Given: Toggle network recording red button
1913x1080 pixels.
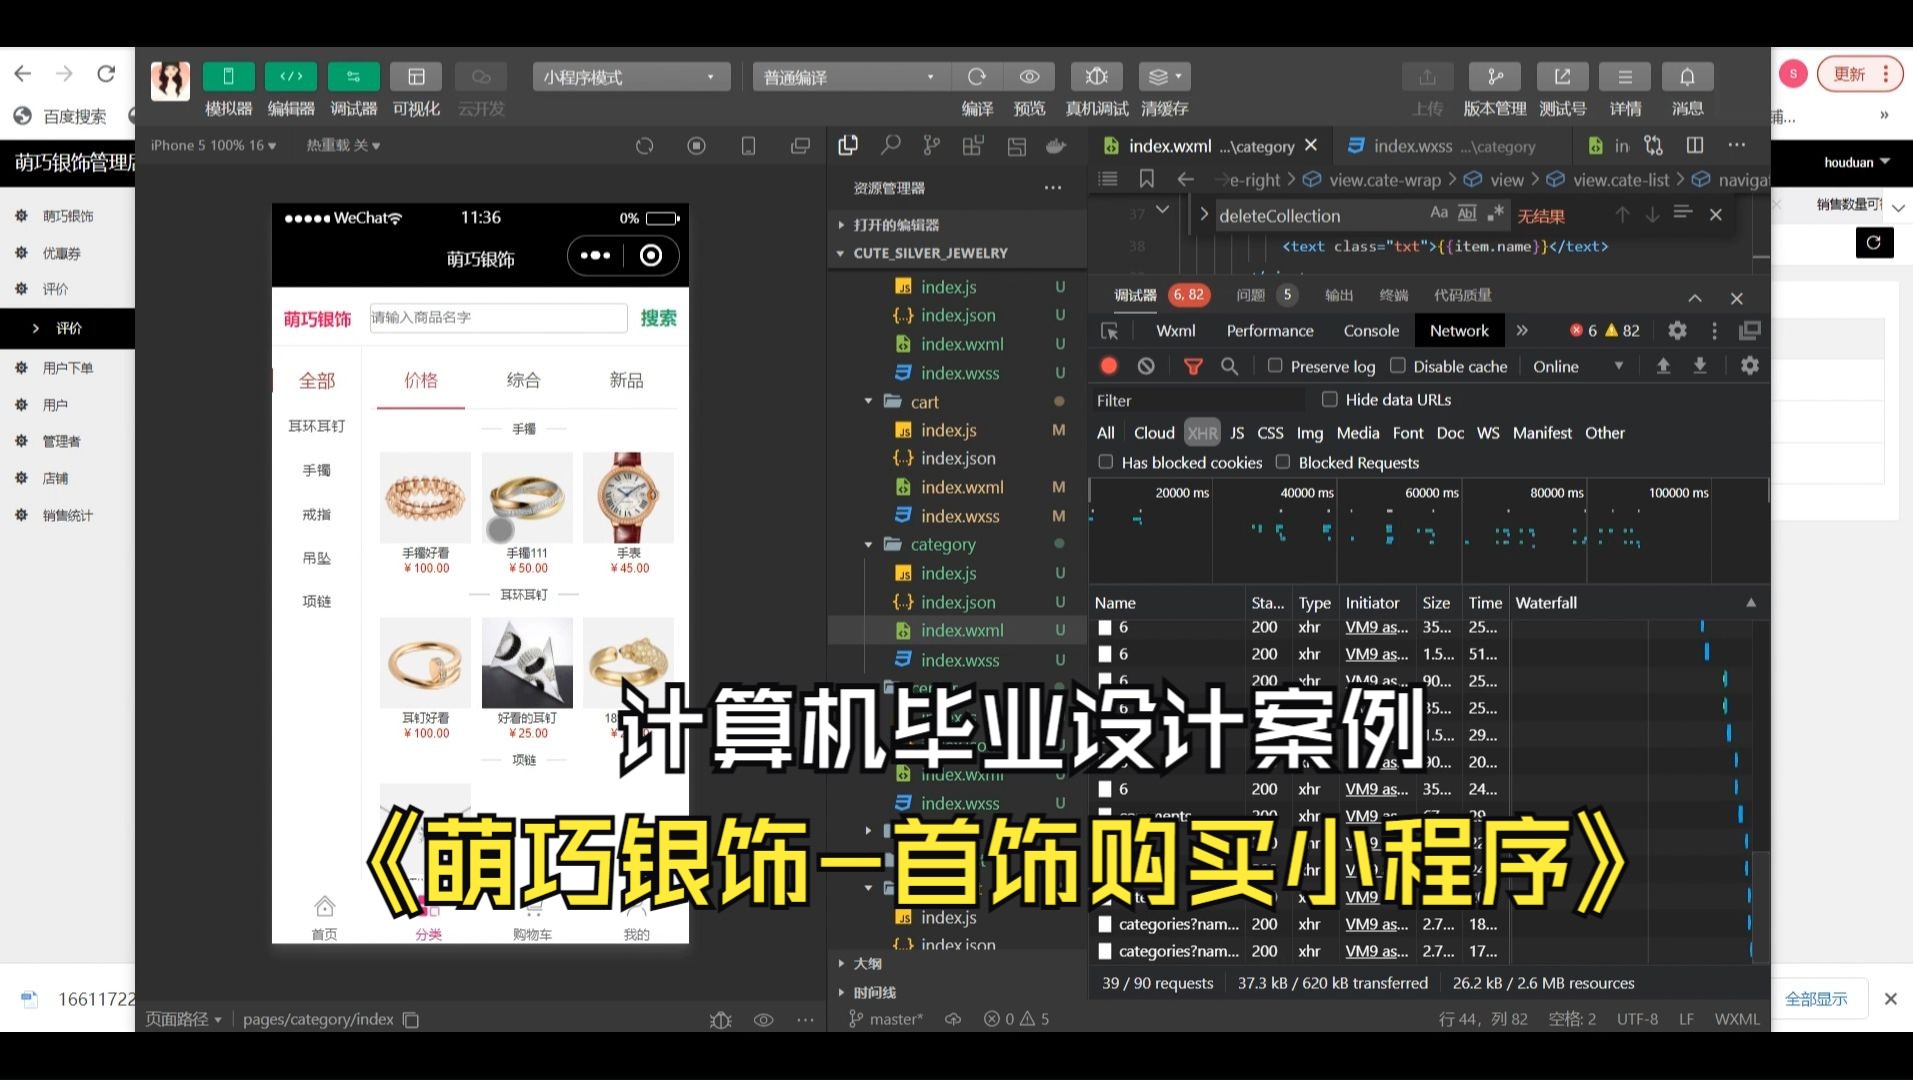Looking at the screenshot, I should click(1109, 366).
